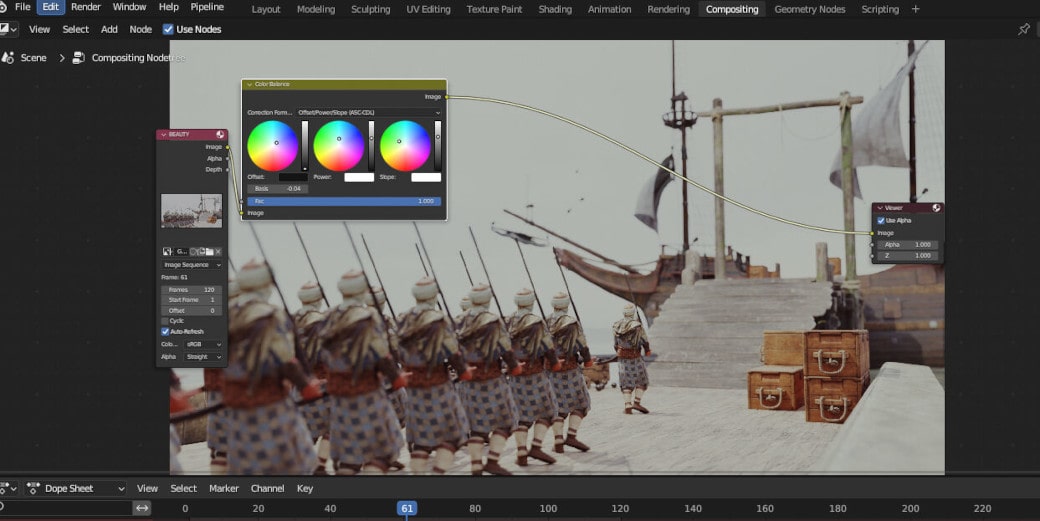Open the sRGB color space dropdown

tap(203, 345)
